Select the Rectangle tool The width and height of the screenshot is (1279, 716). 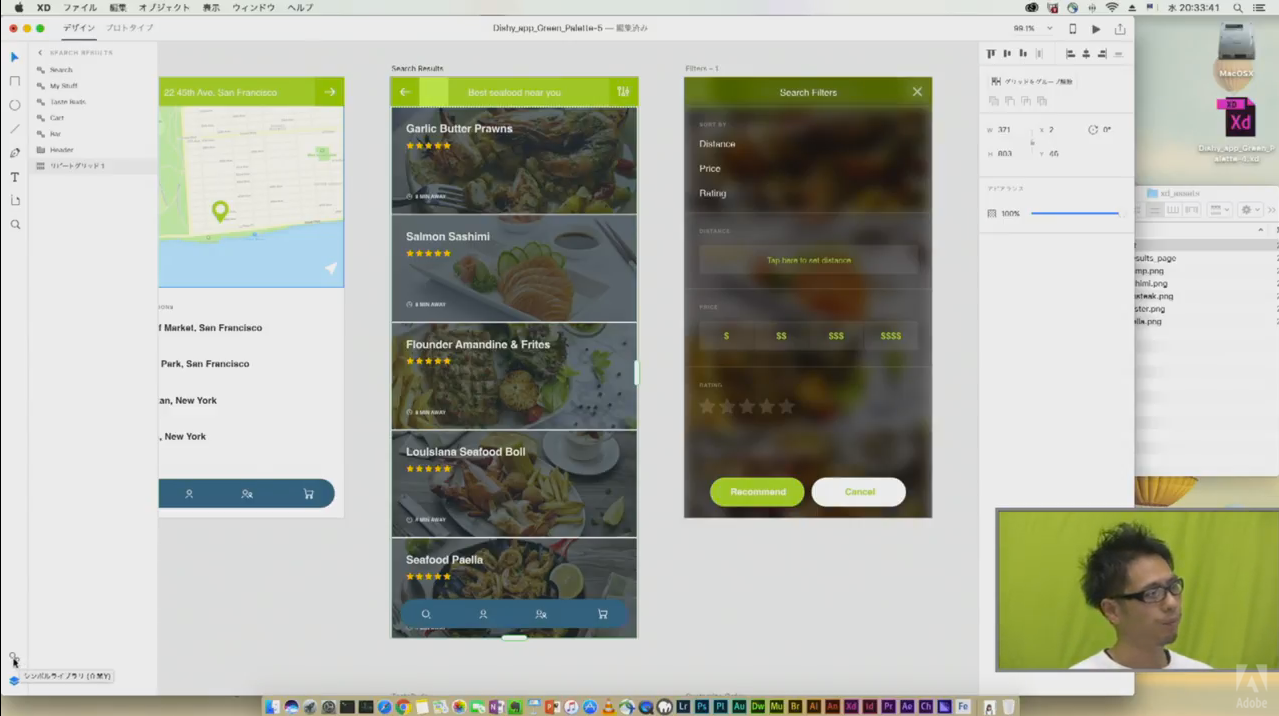pyautogui.click(x=15, y=81)
